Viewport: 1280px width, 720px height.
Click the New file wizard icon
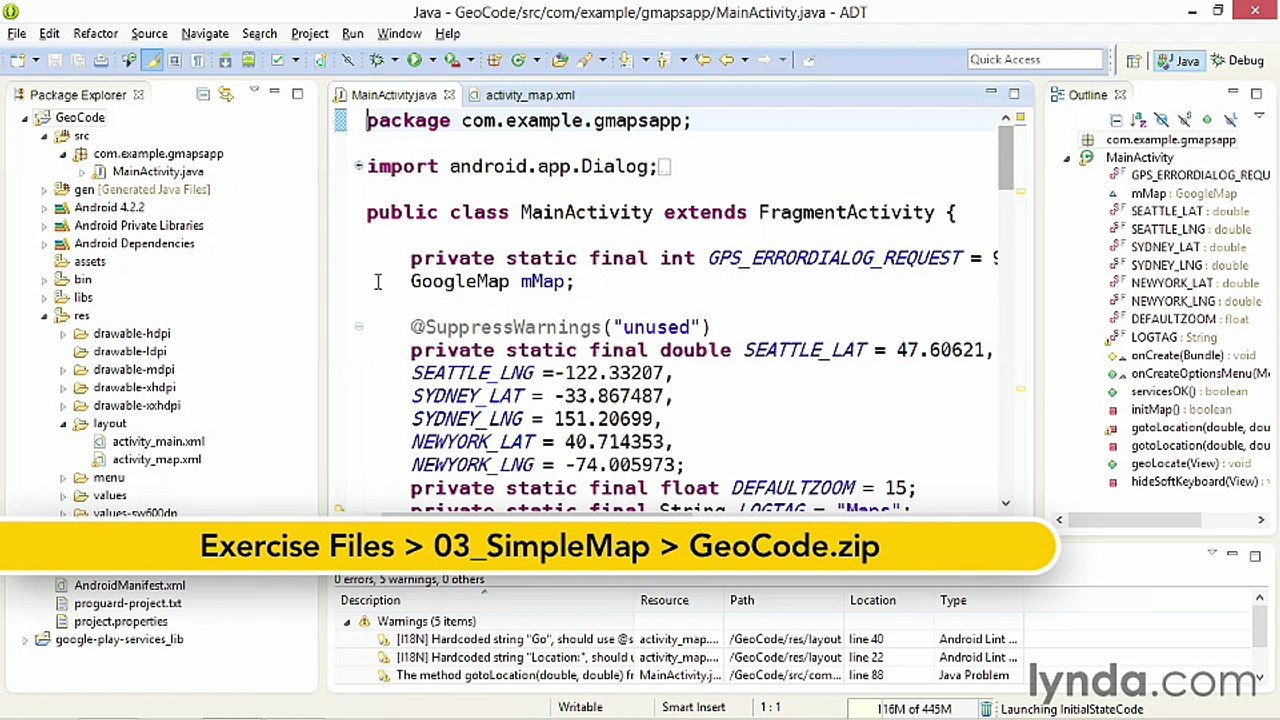pyautogui.click(x=18, y=60)
